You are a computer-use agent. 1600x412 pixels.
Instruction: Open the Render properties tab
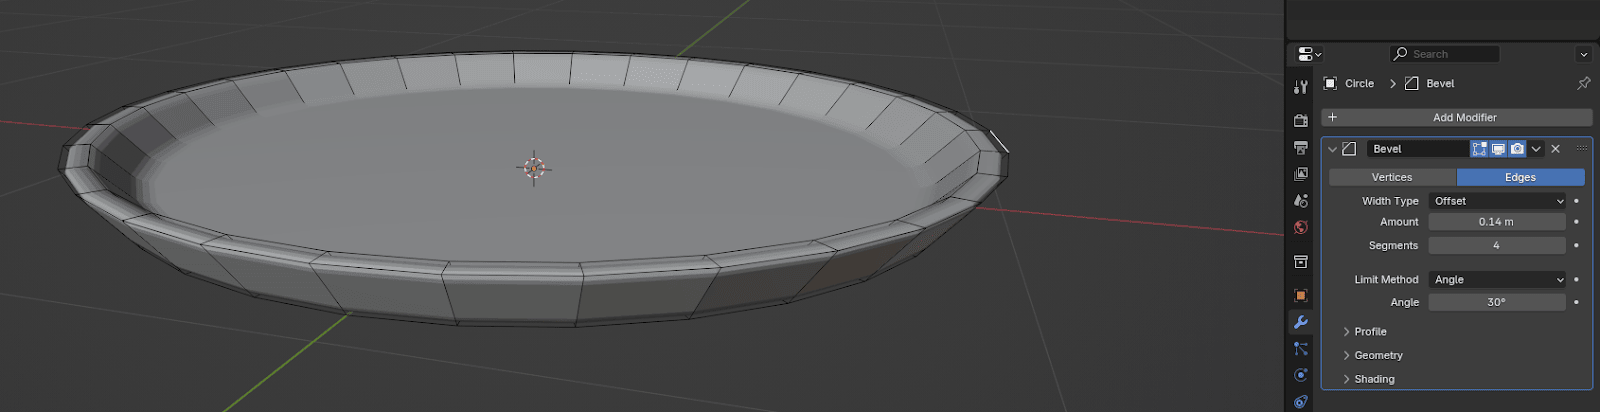[x=1300, y=120]
